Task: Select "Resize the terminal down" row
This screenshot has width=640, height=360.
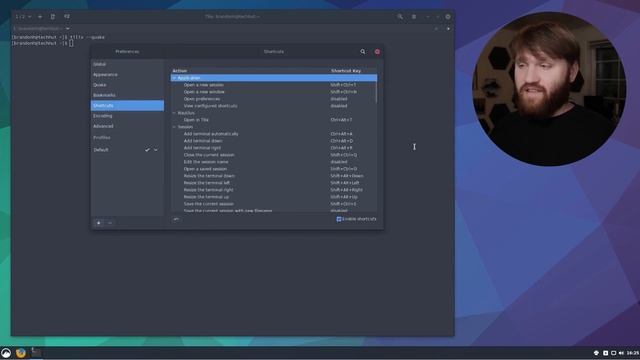Action: coord(273,176)
